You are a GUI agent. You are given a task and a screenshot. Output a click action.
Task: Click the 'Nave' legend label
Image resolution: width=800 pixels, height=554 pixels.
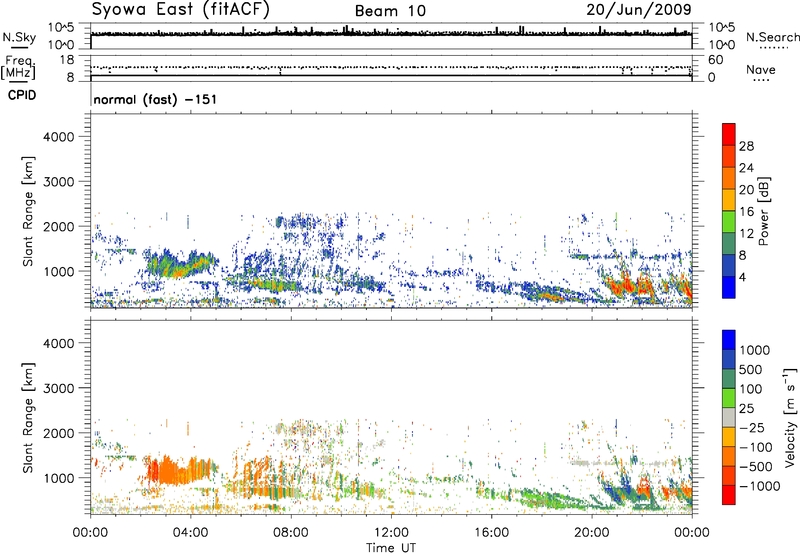tap(760, 69)
